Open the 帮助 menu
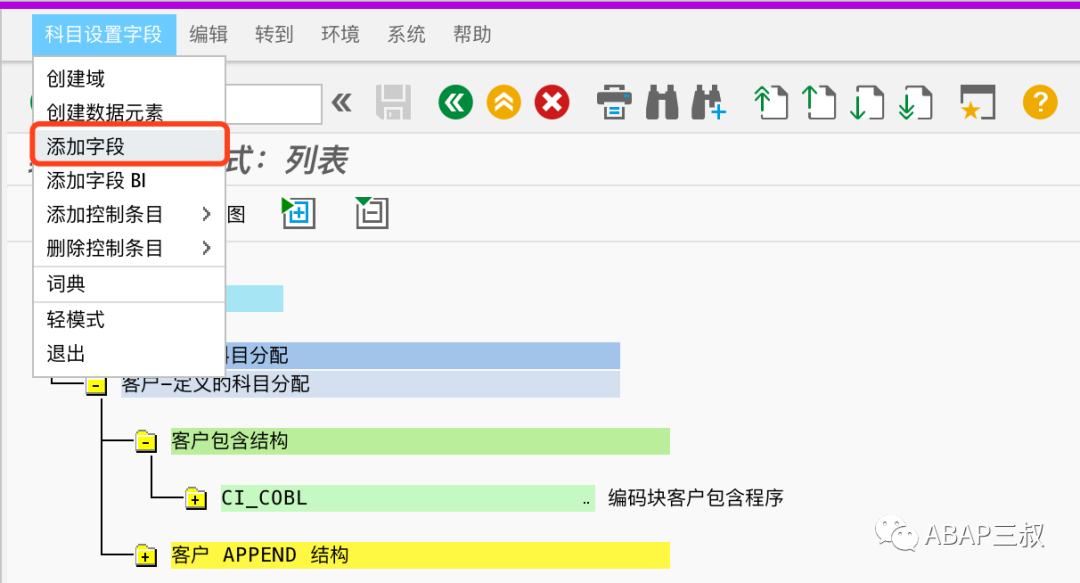Image resolution: width=1080 pixels, height=583 pixels. click(x=472, y=34)
